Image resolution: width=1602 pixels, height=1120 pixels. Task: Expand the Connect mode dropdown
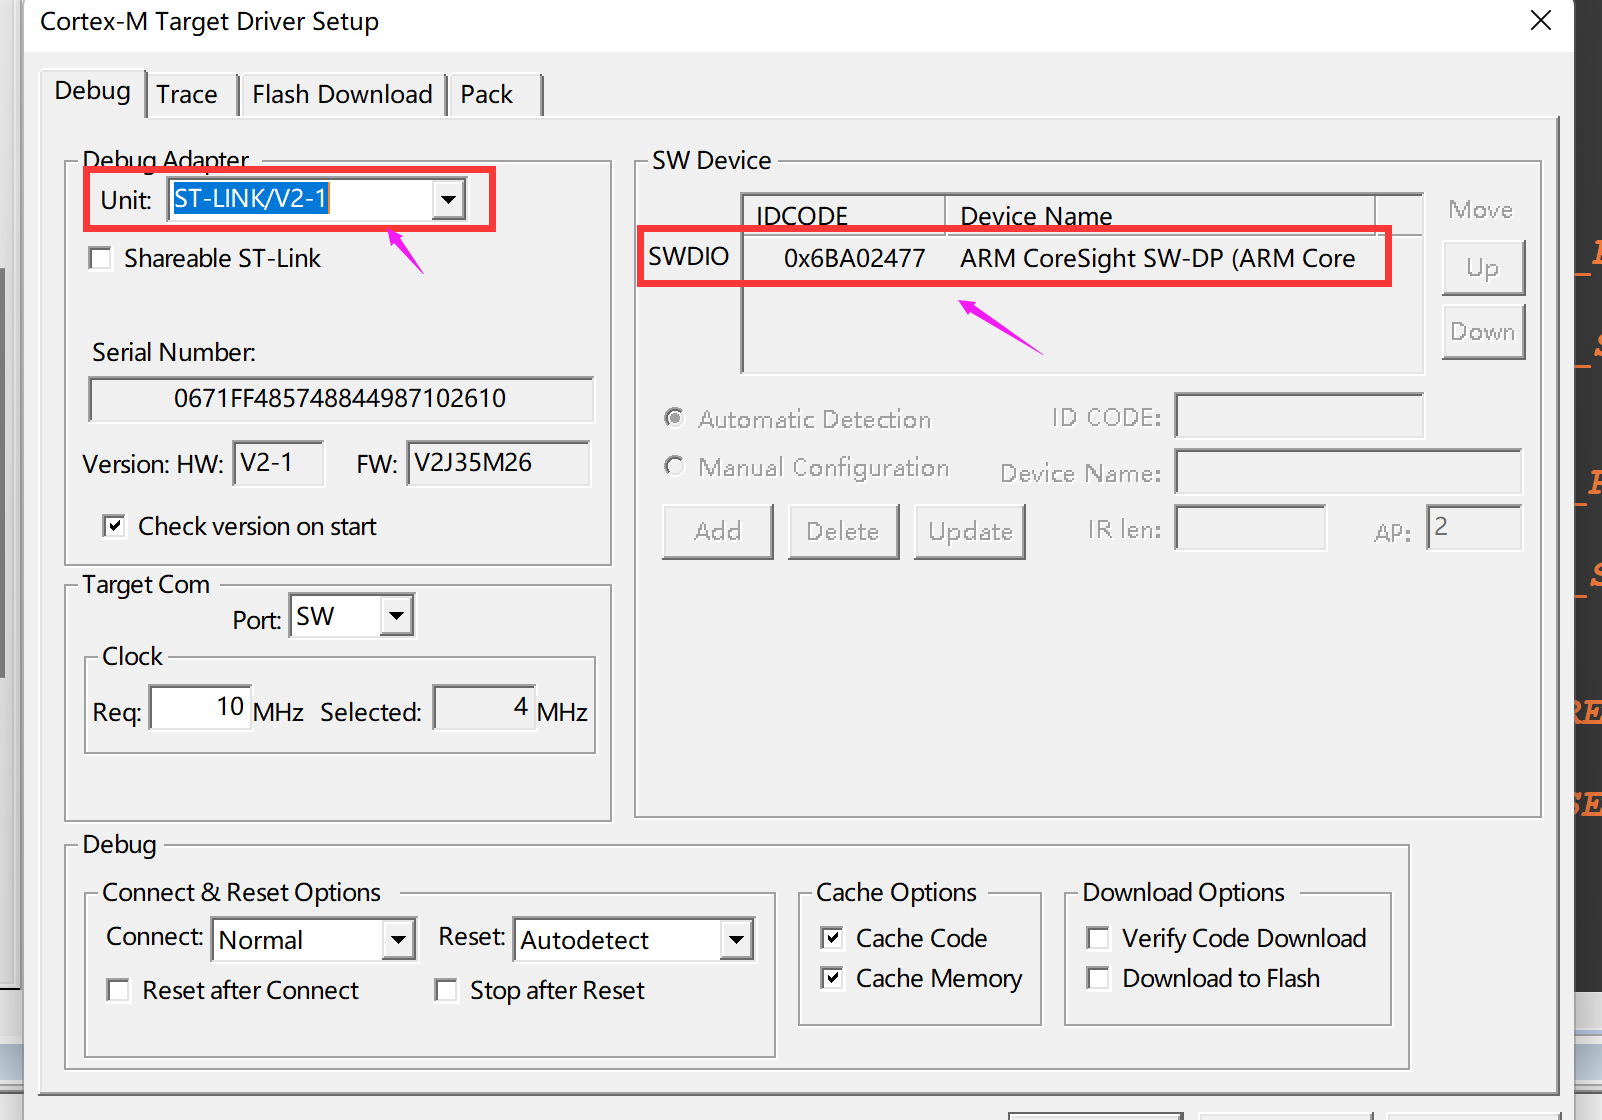398,940
